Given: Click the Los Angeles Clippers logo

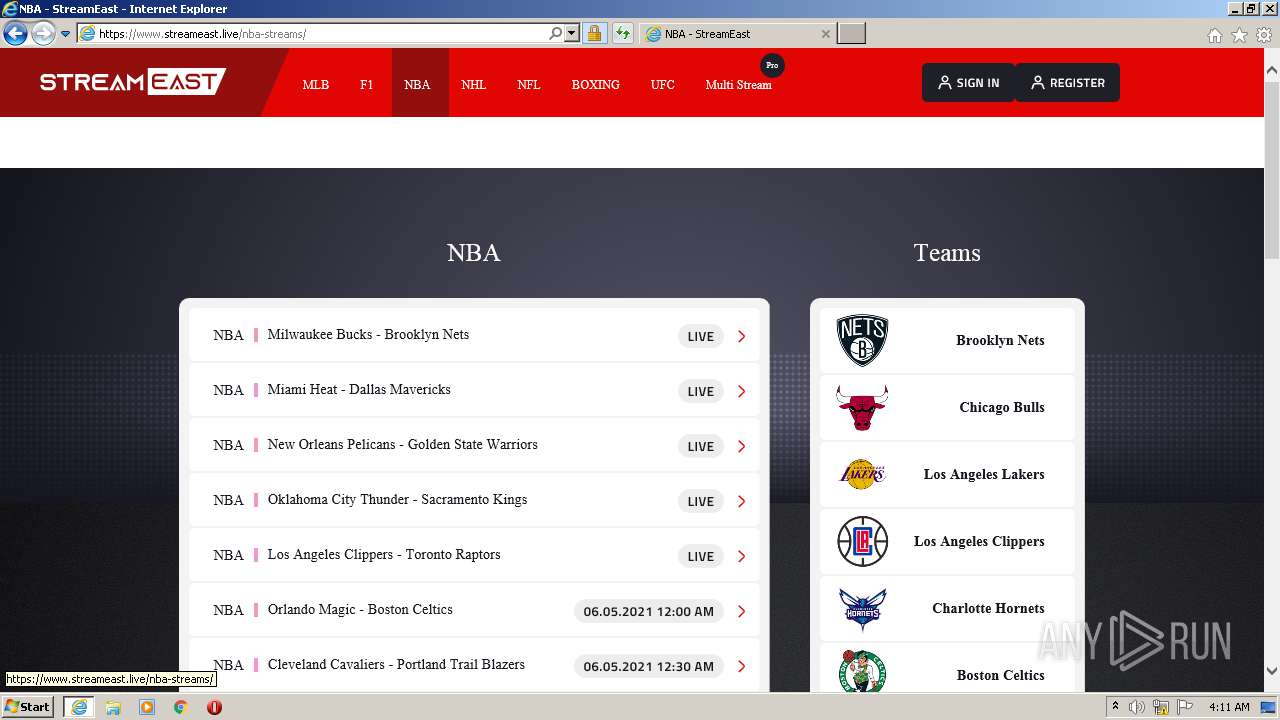Looking at the screenshot, I should coord(862,541).
